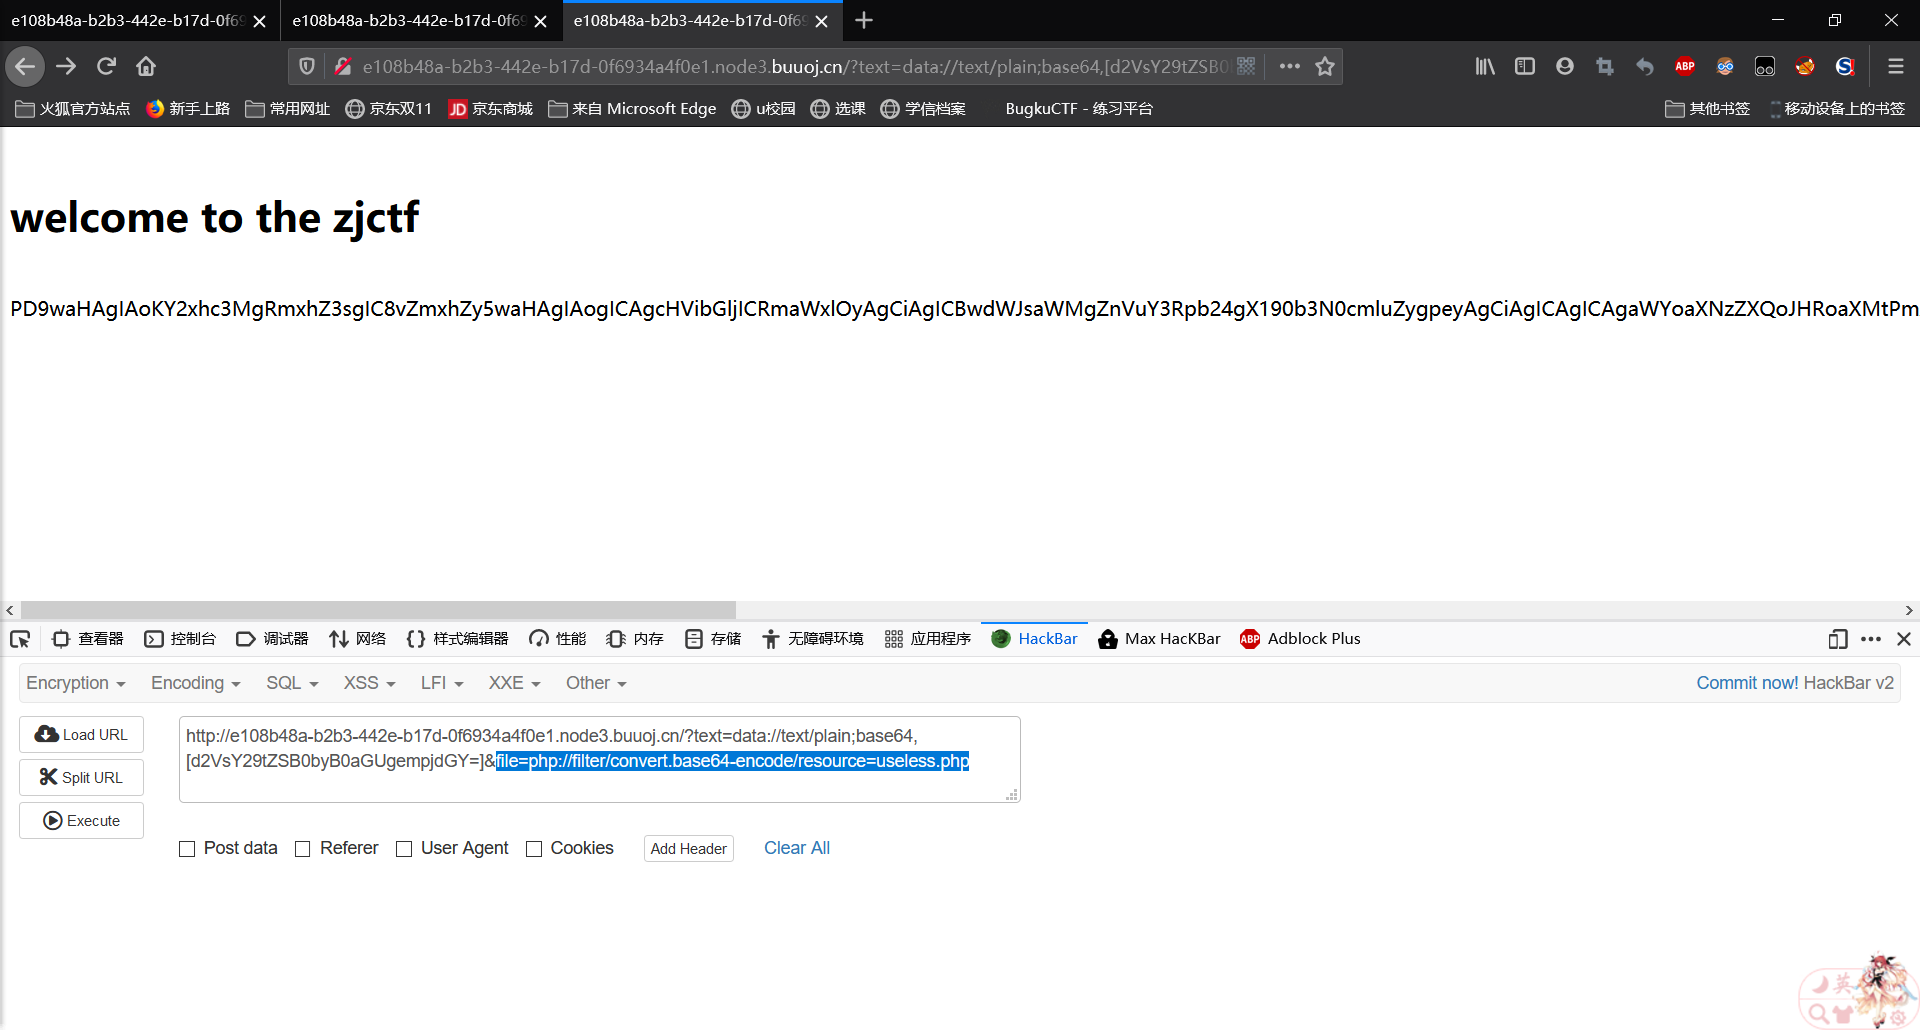Image resolution: width=1920 pixels, height=1030 pixels.
Task: Select the HackBar devtools tab
Action: pos(1035,639)
